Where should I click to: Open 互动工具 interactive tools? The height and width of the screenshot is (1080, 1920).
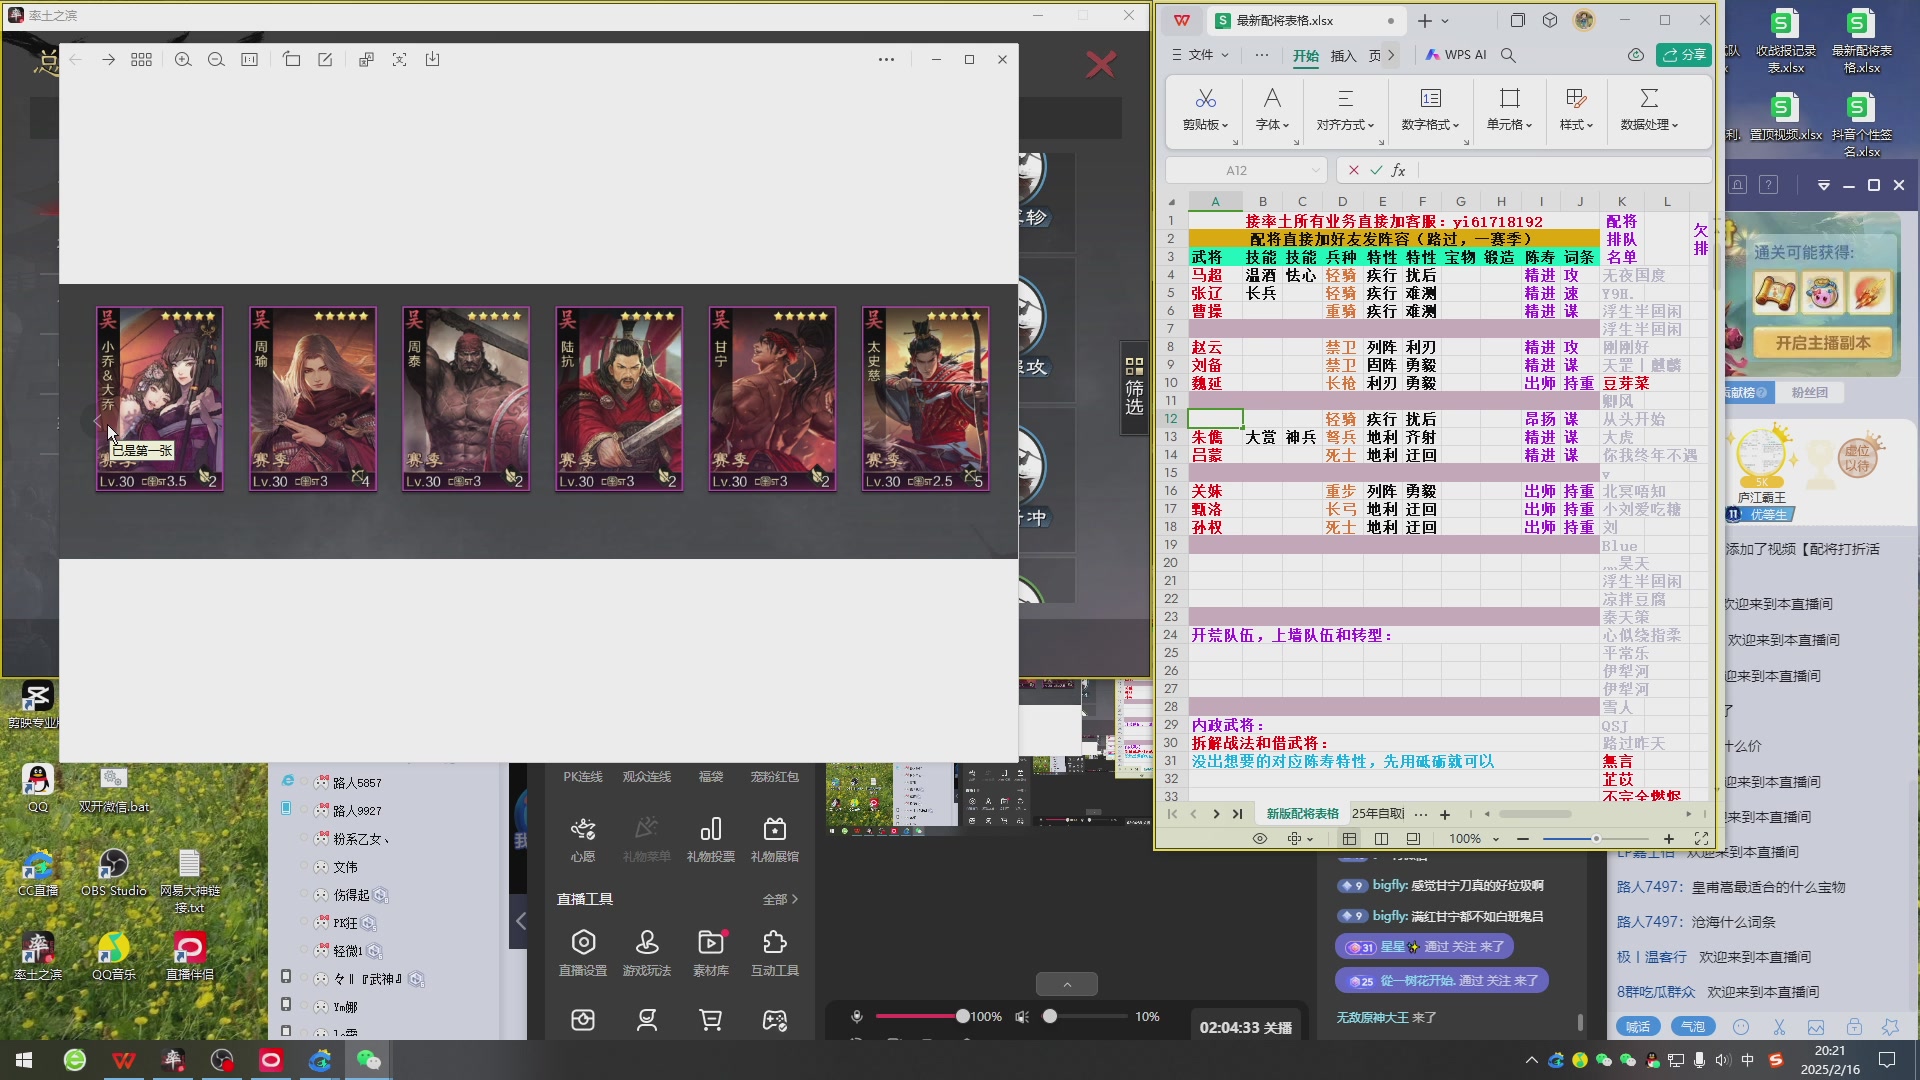pyautogui.click(x=775, y=953)
